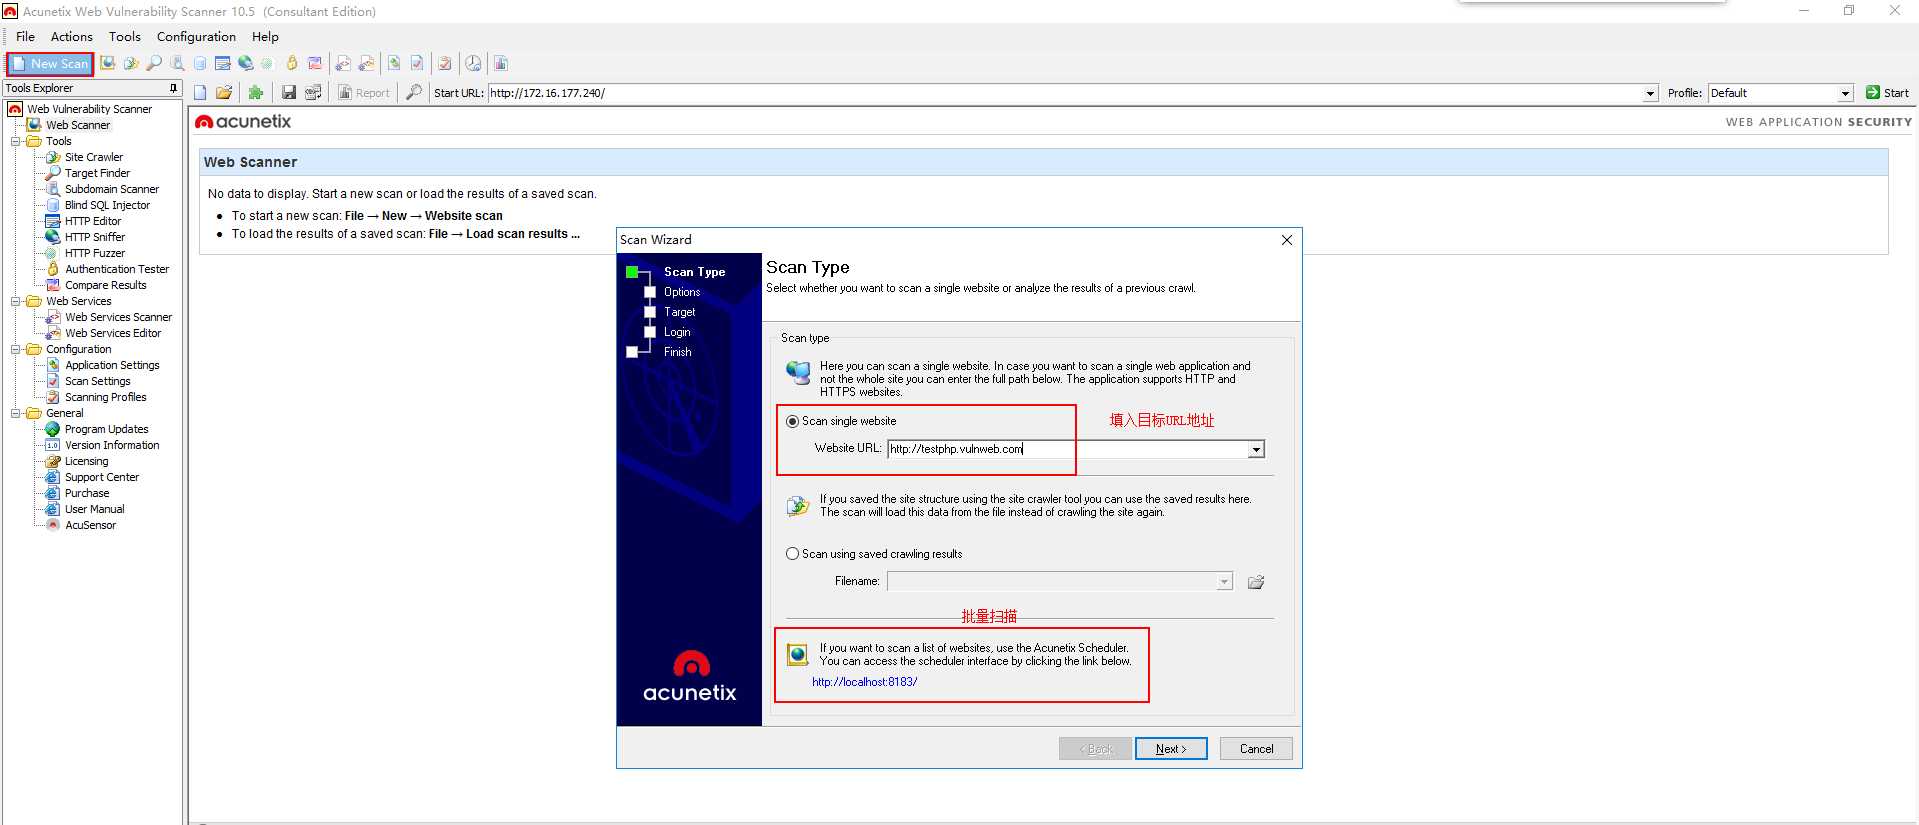Click the export icon next to save

click(313, 93)
